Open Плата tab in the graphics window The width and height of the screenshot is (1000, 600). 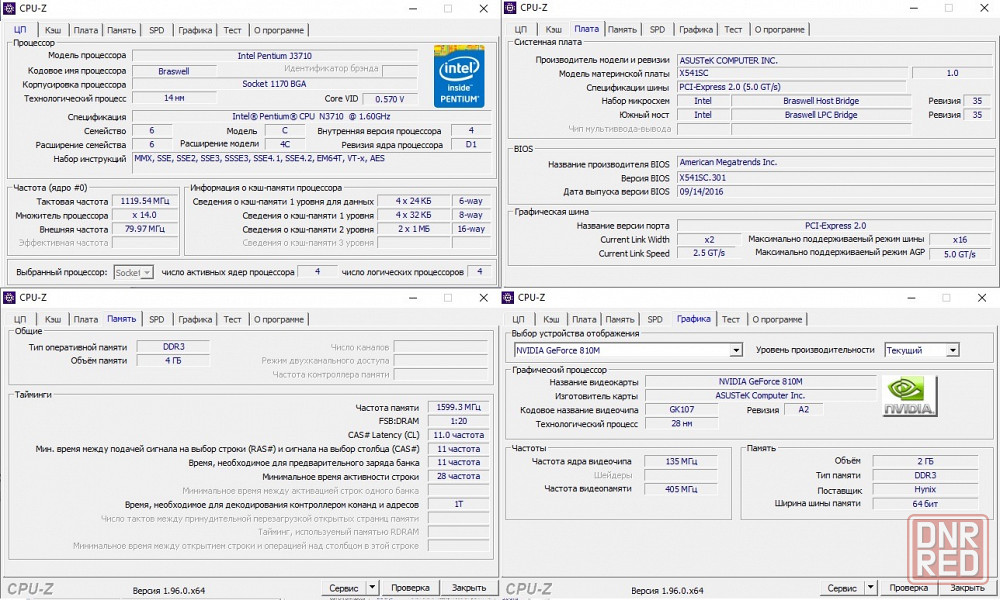584,319
